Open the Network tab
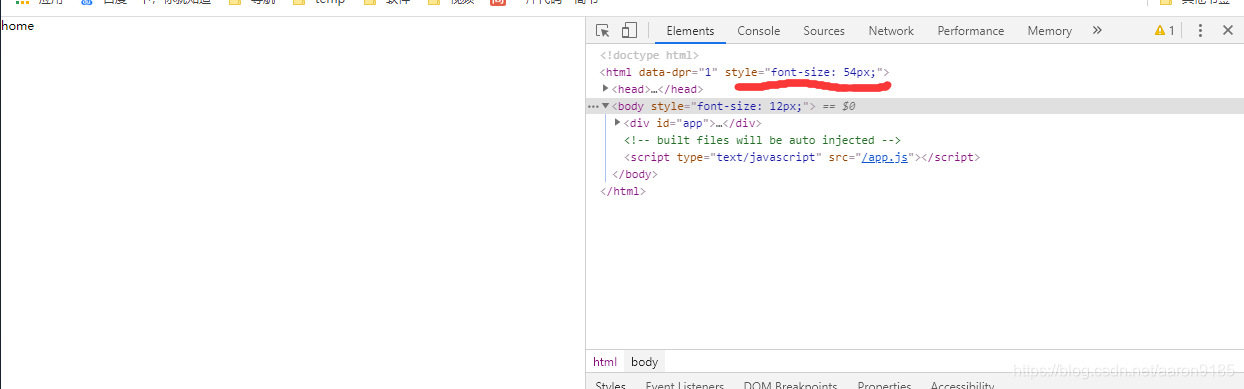 (891, 31)
